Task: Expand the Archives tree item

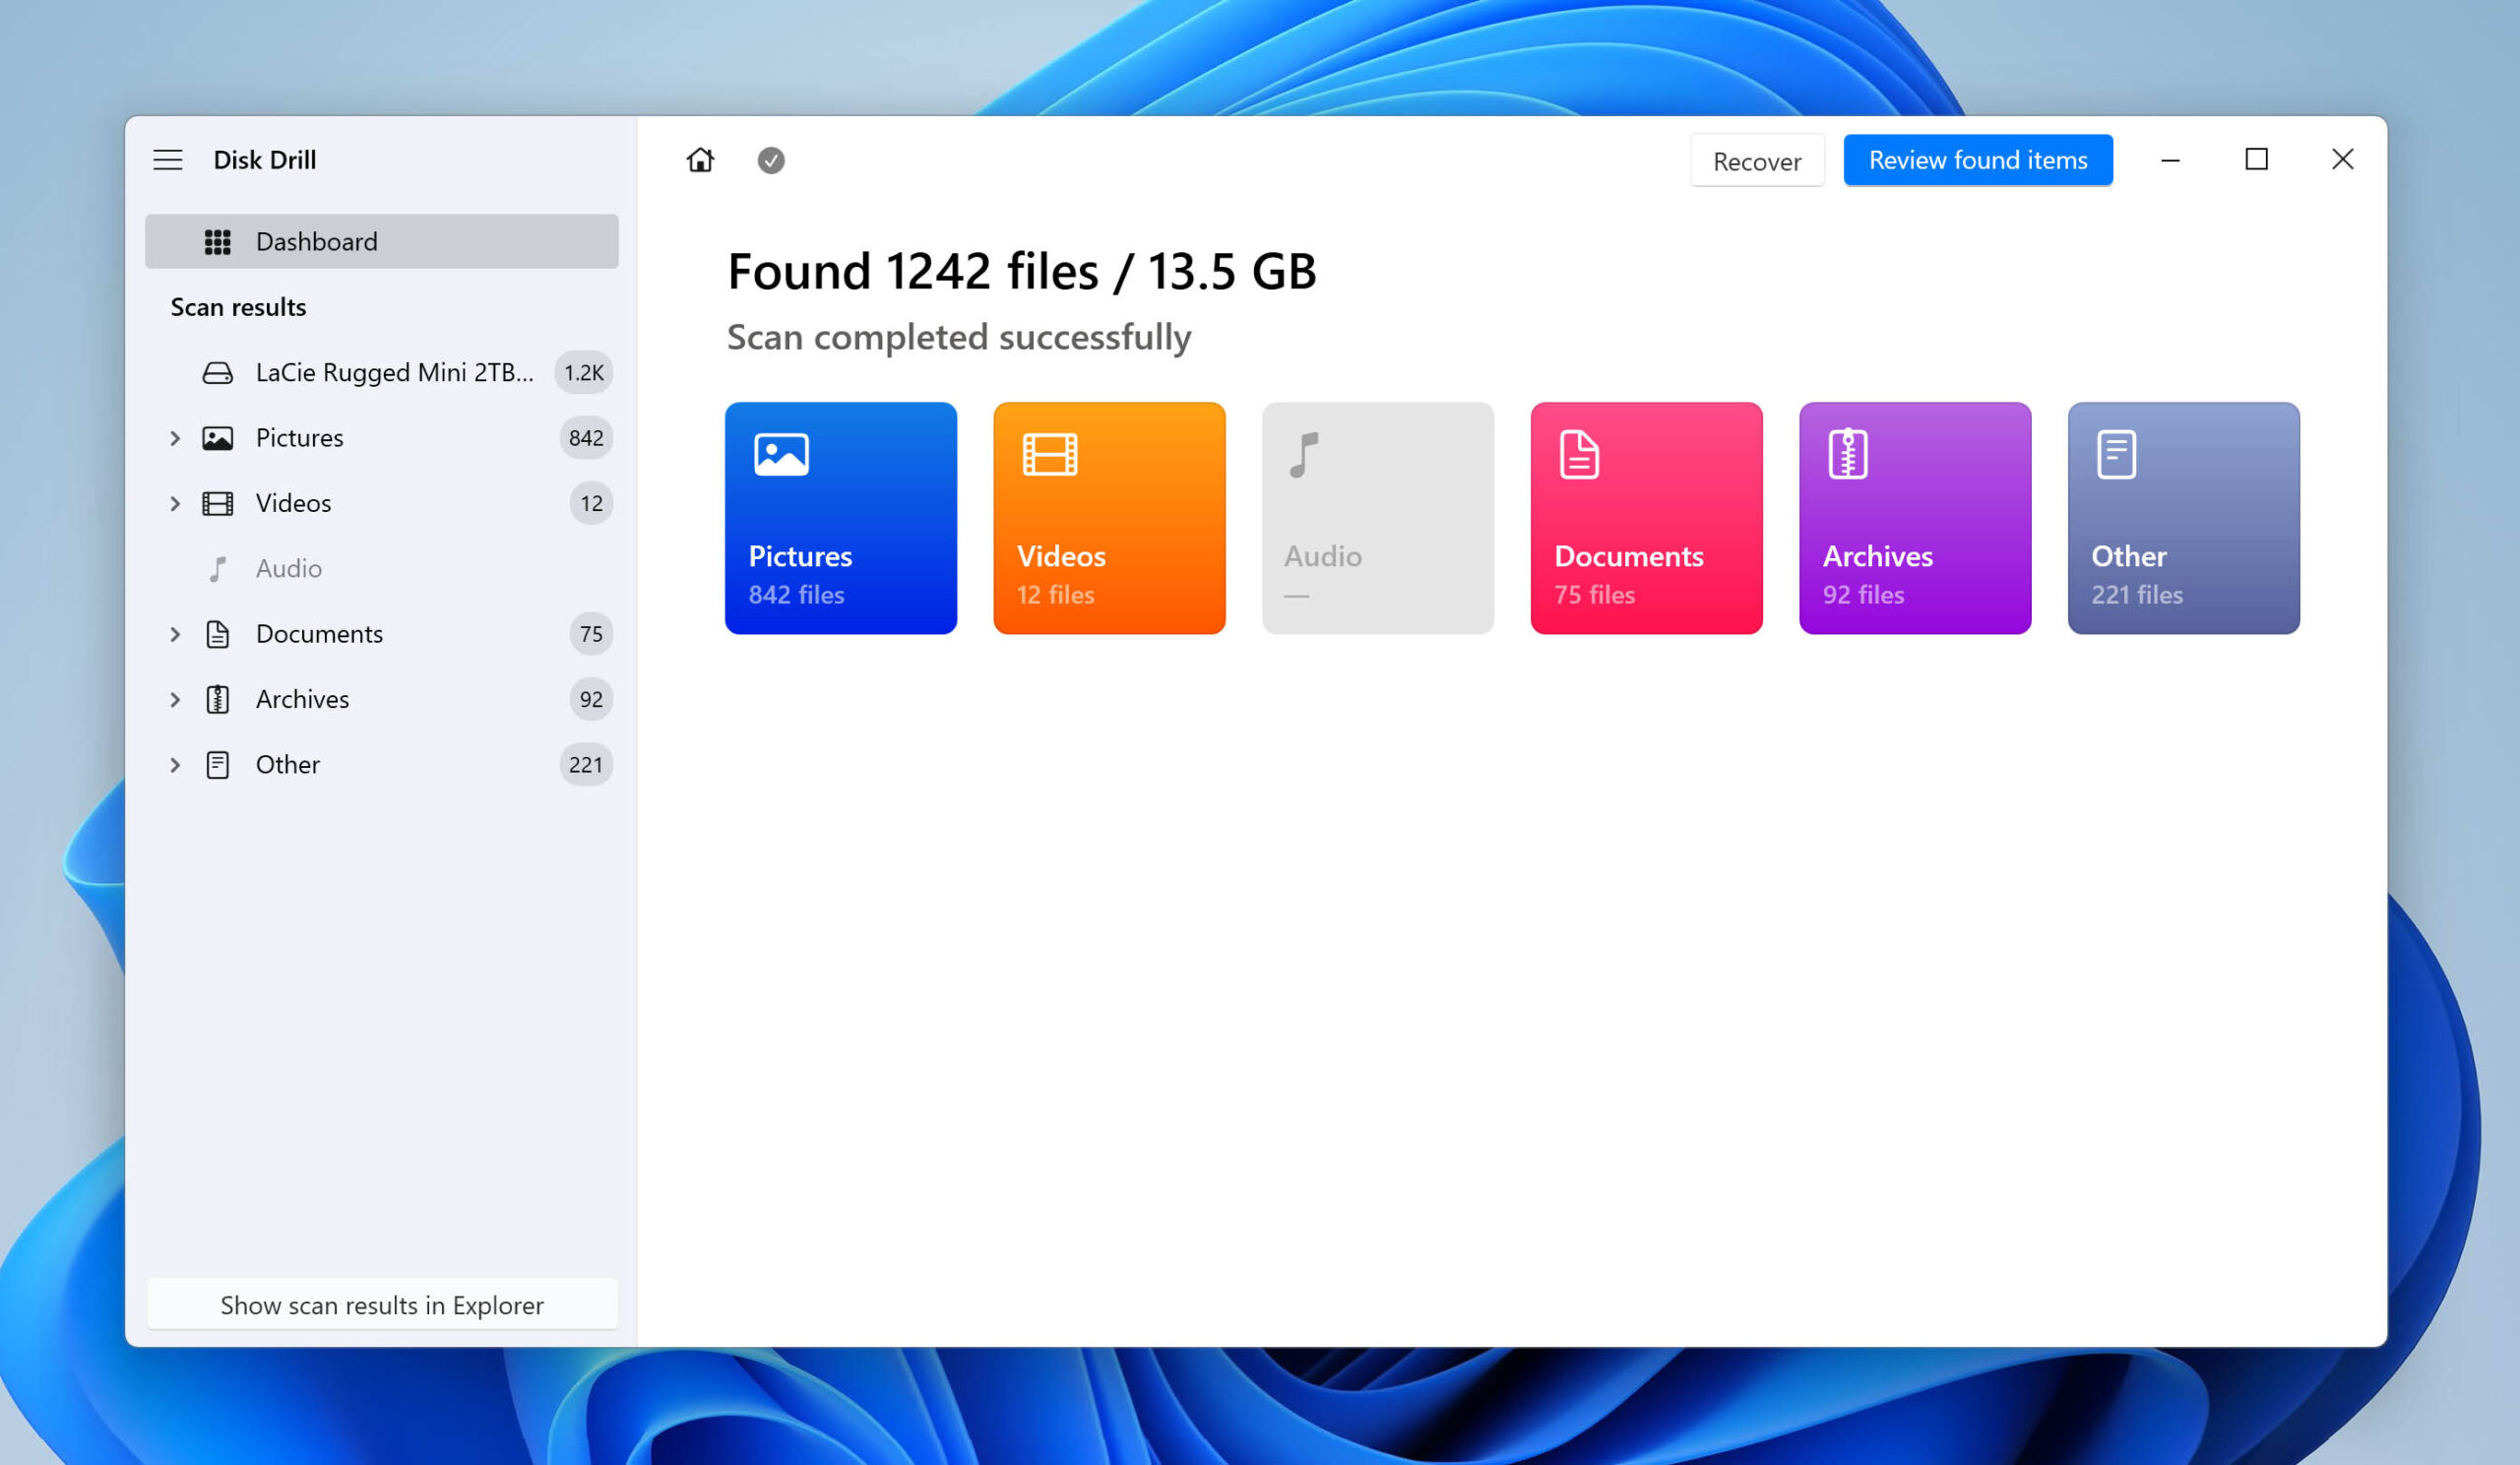Action: click(x=174, y=698)
